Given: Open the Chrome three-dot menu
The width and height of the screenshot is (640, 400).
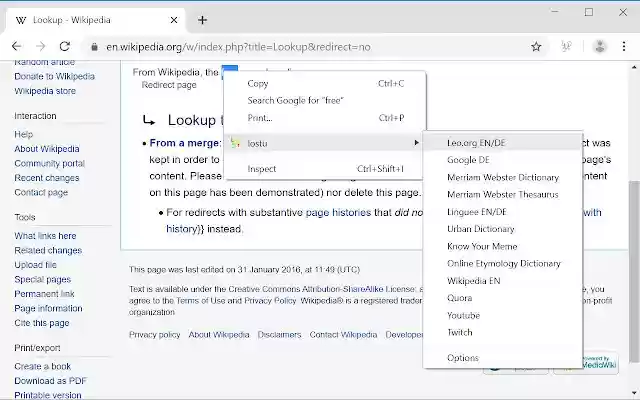Looking at the screenshot, I should 624,47.
